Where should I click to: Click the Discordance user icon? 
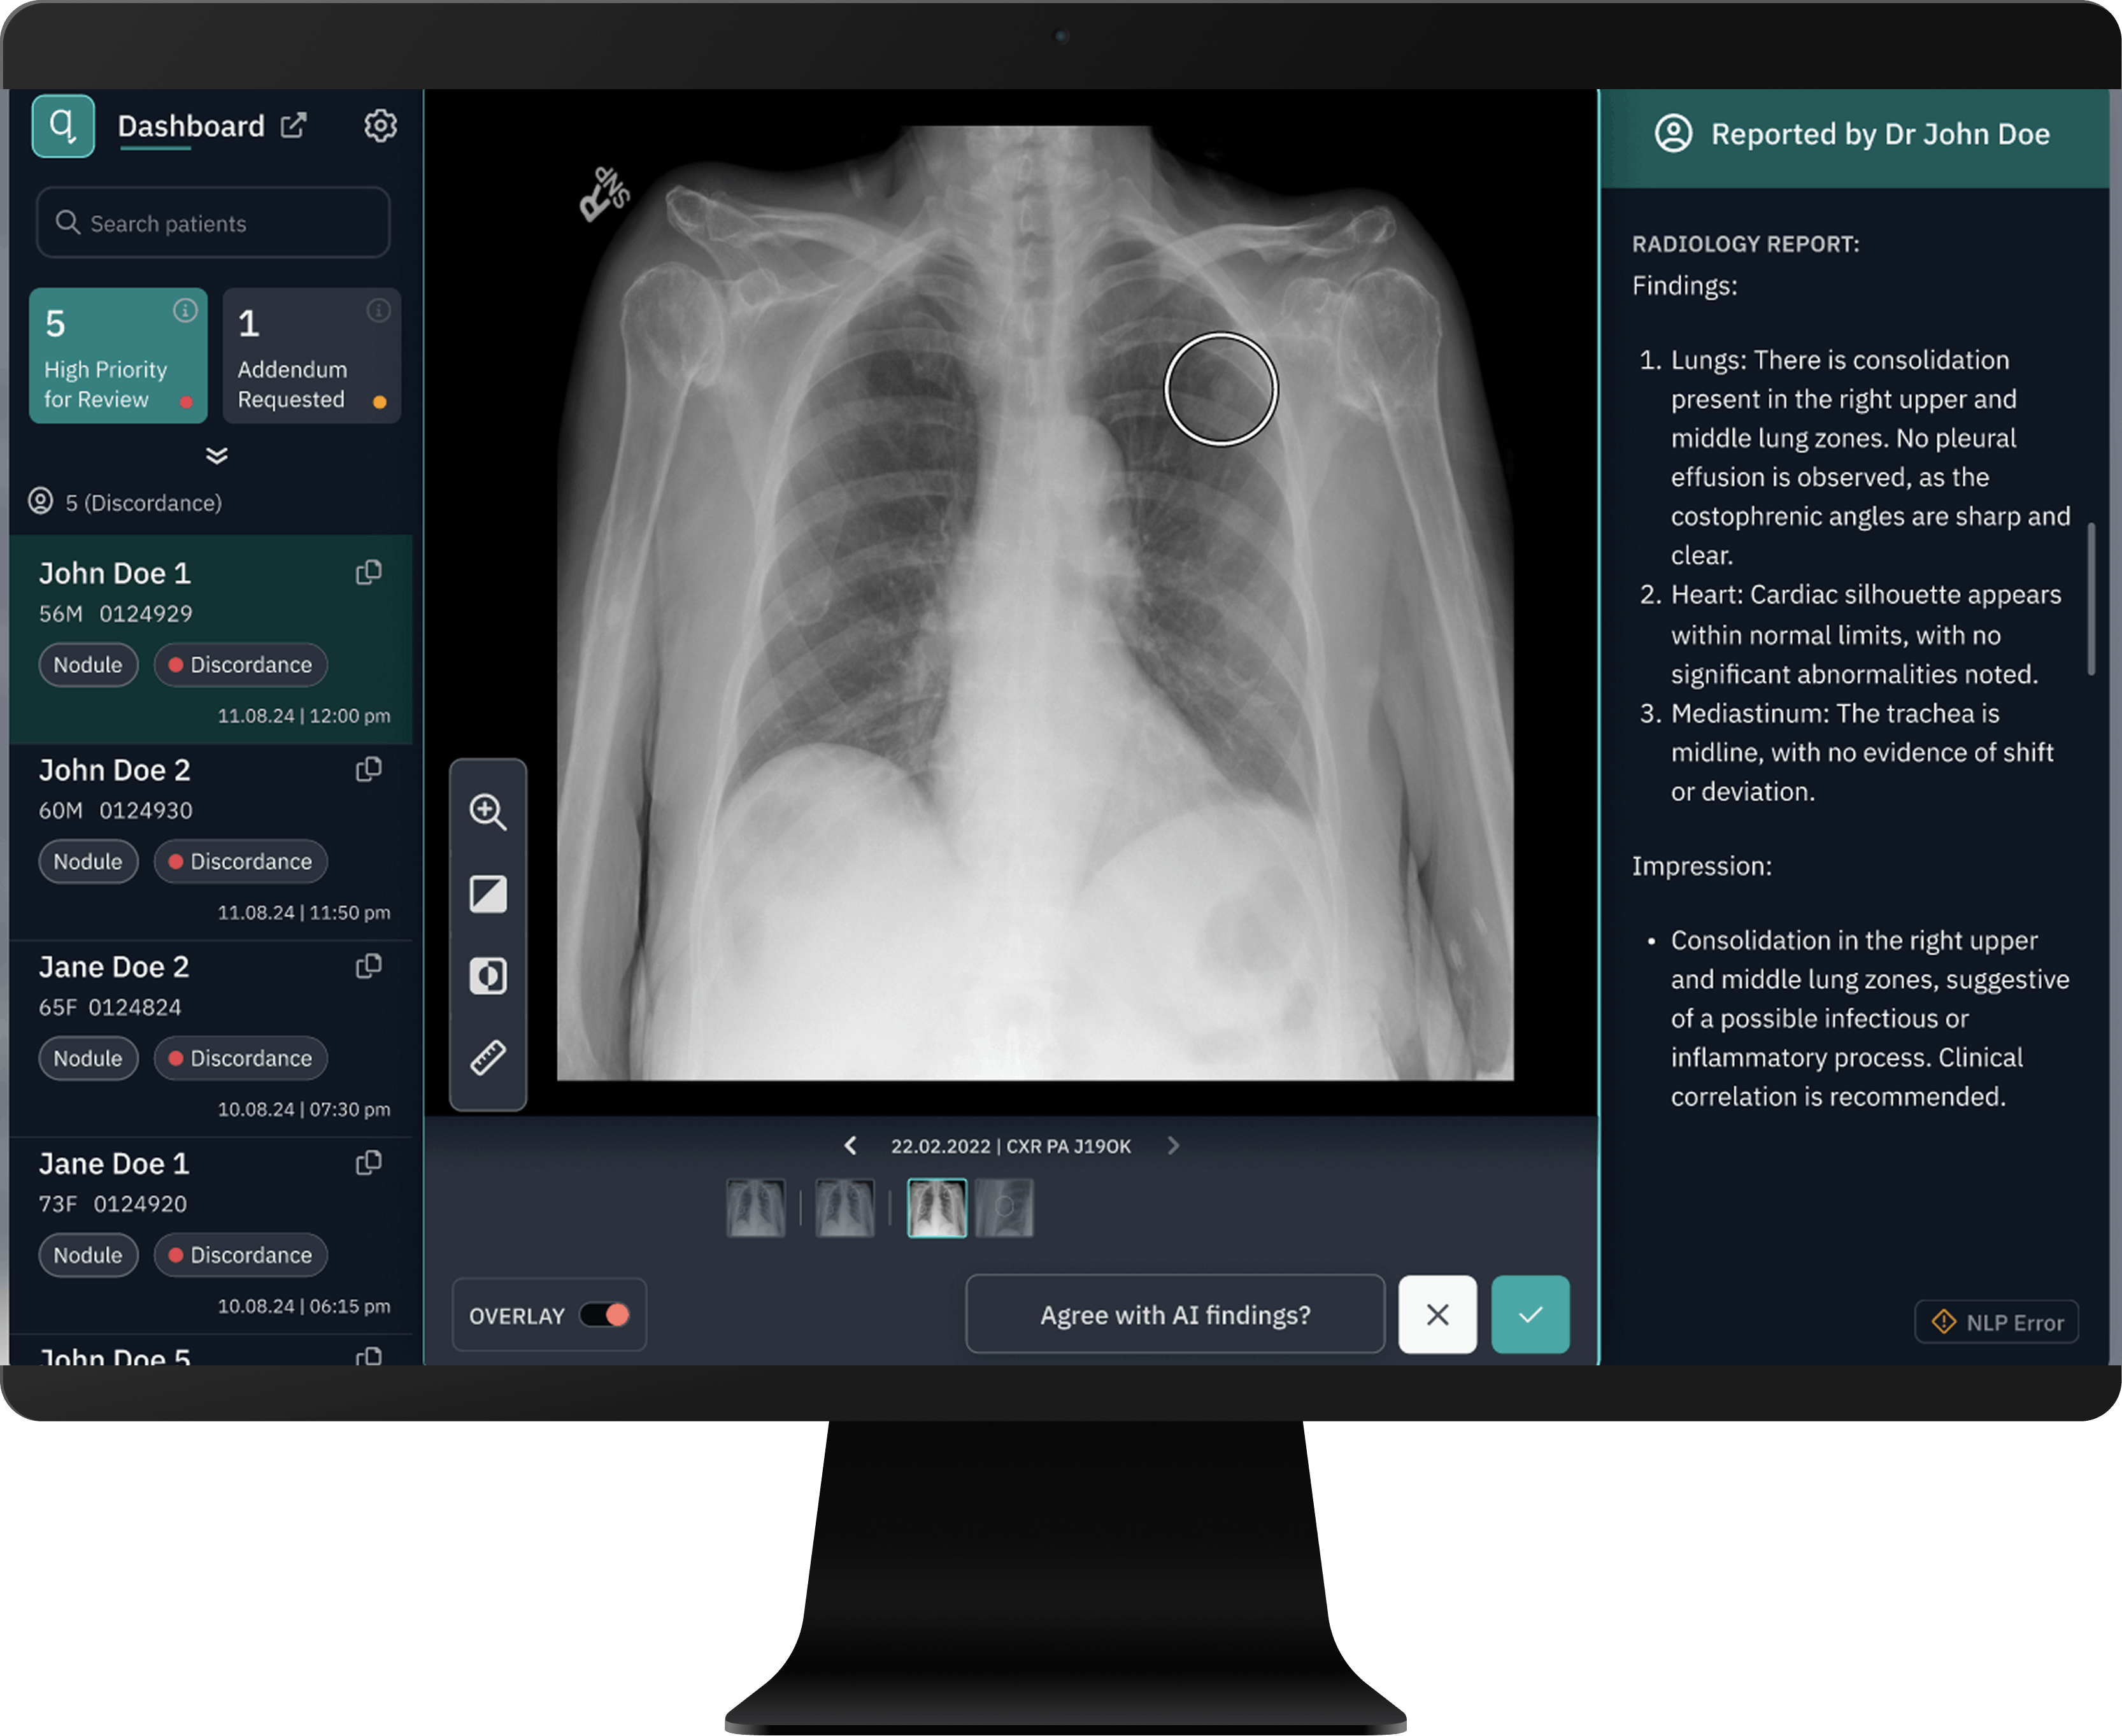tap(40, 501)
